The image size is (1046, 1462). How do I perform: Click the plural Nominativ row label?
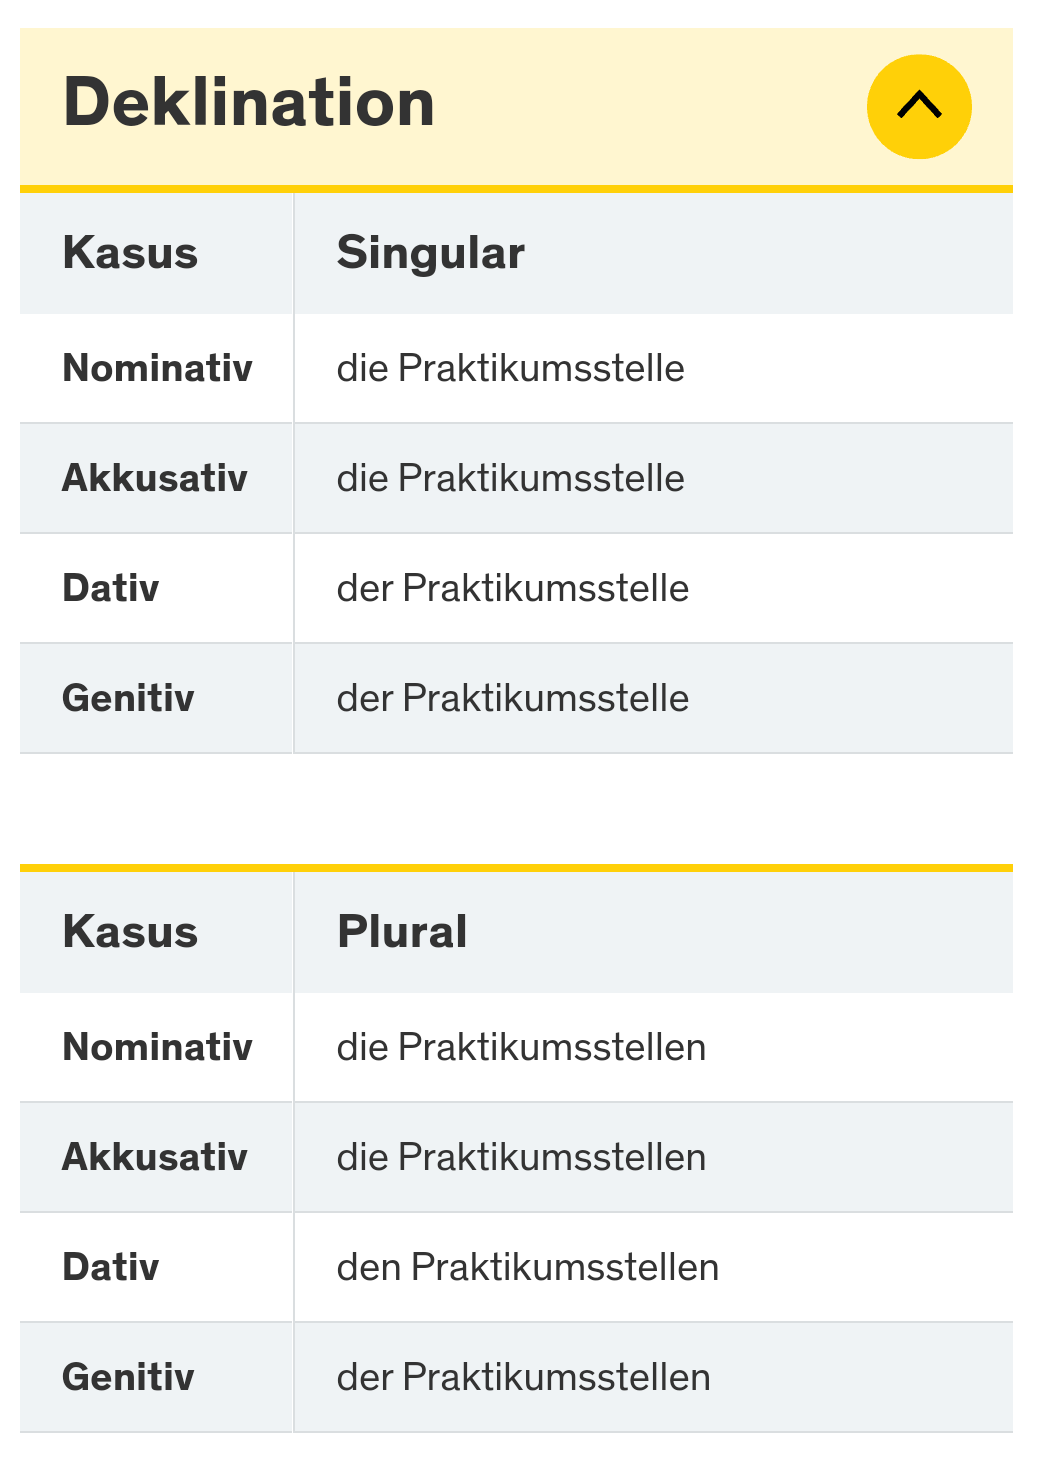pyautogui.click(x=157, y=1047)
